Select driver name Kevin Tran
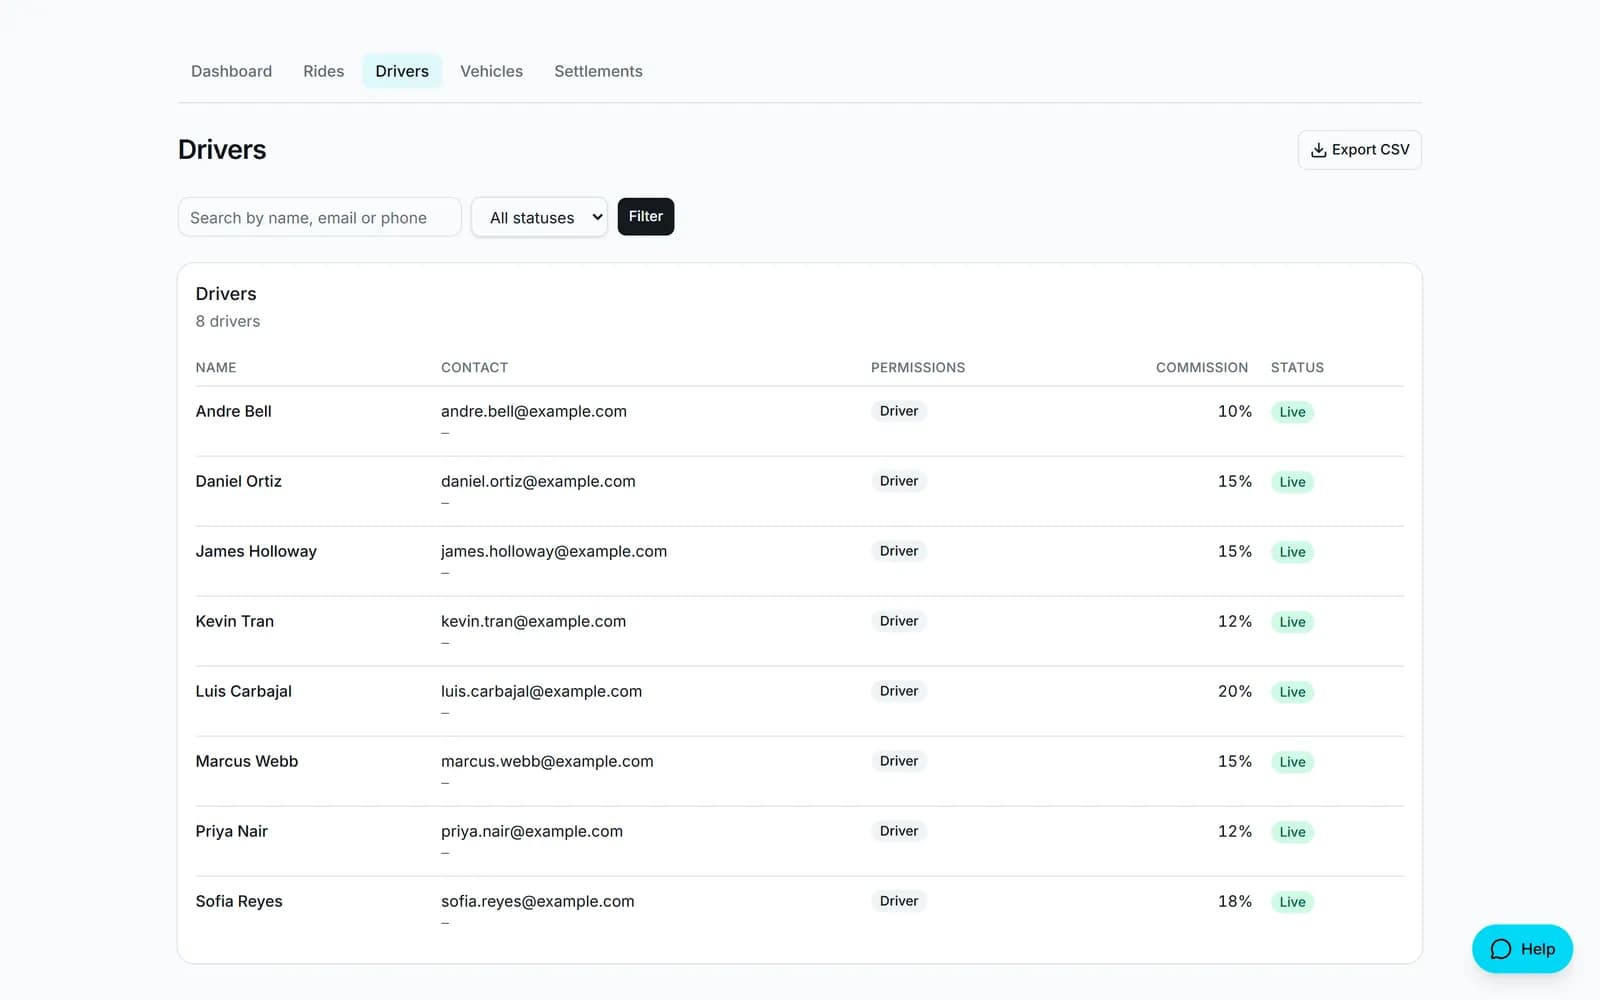Image resolution: width=1600 pixels, height=1000 pixels. (x=234, y=621)
